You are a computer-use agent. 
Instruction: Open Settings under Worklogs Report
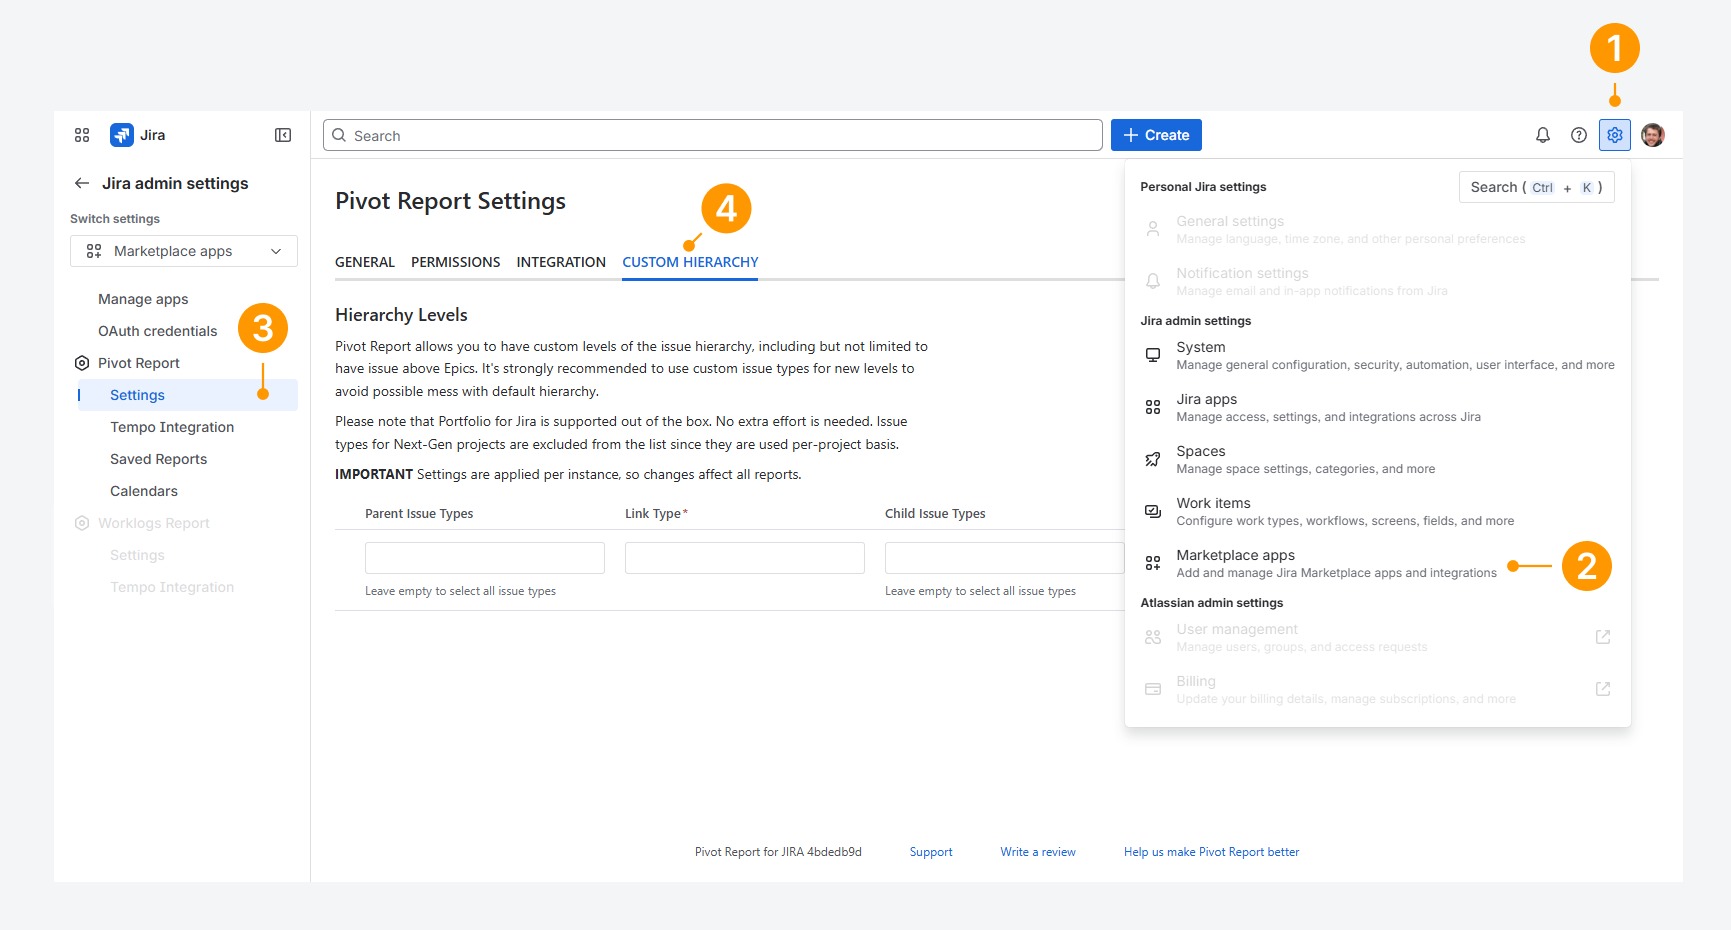tap(137, 555)
